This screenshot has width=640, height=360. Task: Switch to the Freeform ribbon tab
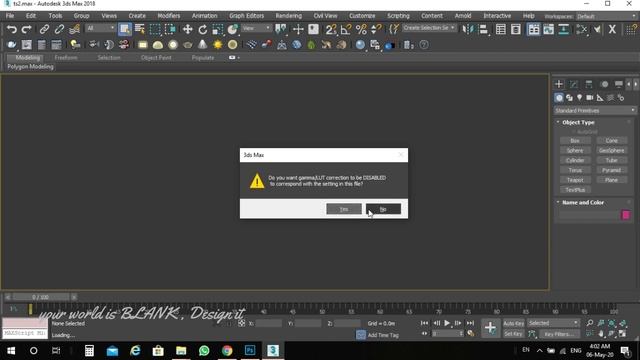click(66, 58)
